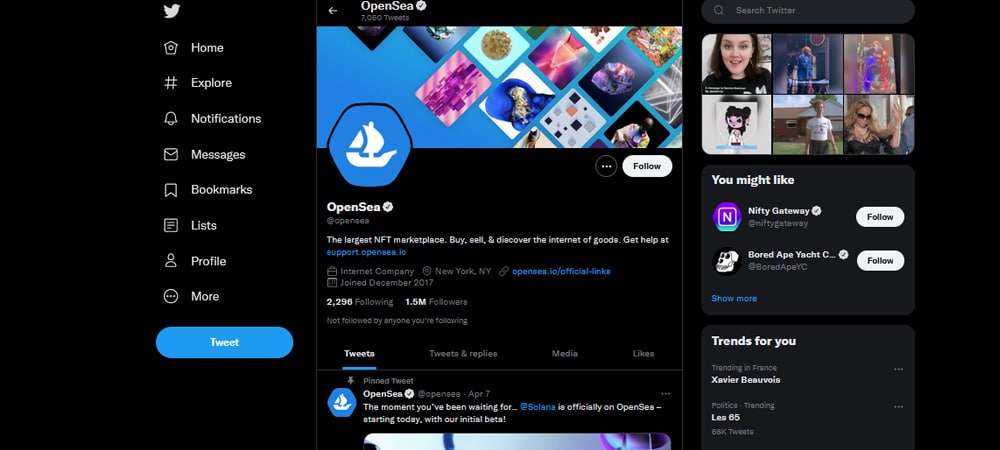
Task: Open the Messages envelope icon
Action: coord(171,154)
